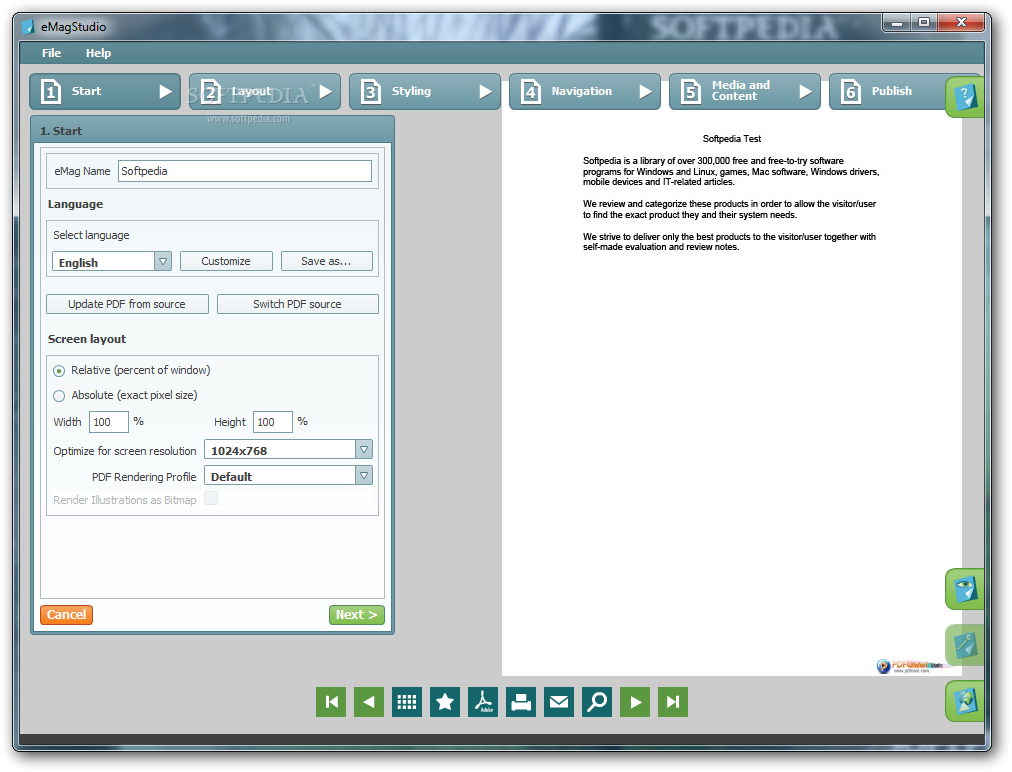Expand PDF Rendering Profile Default dropdown
Viewport: 1012px width, 772px height.
click(x=288, y=476)
